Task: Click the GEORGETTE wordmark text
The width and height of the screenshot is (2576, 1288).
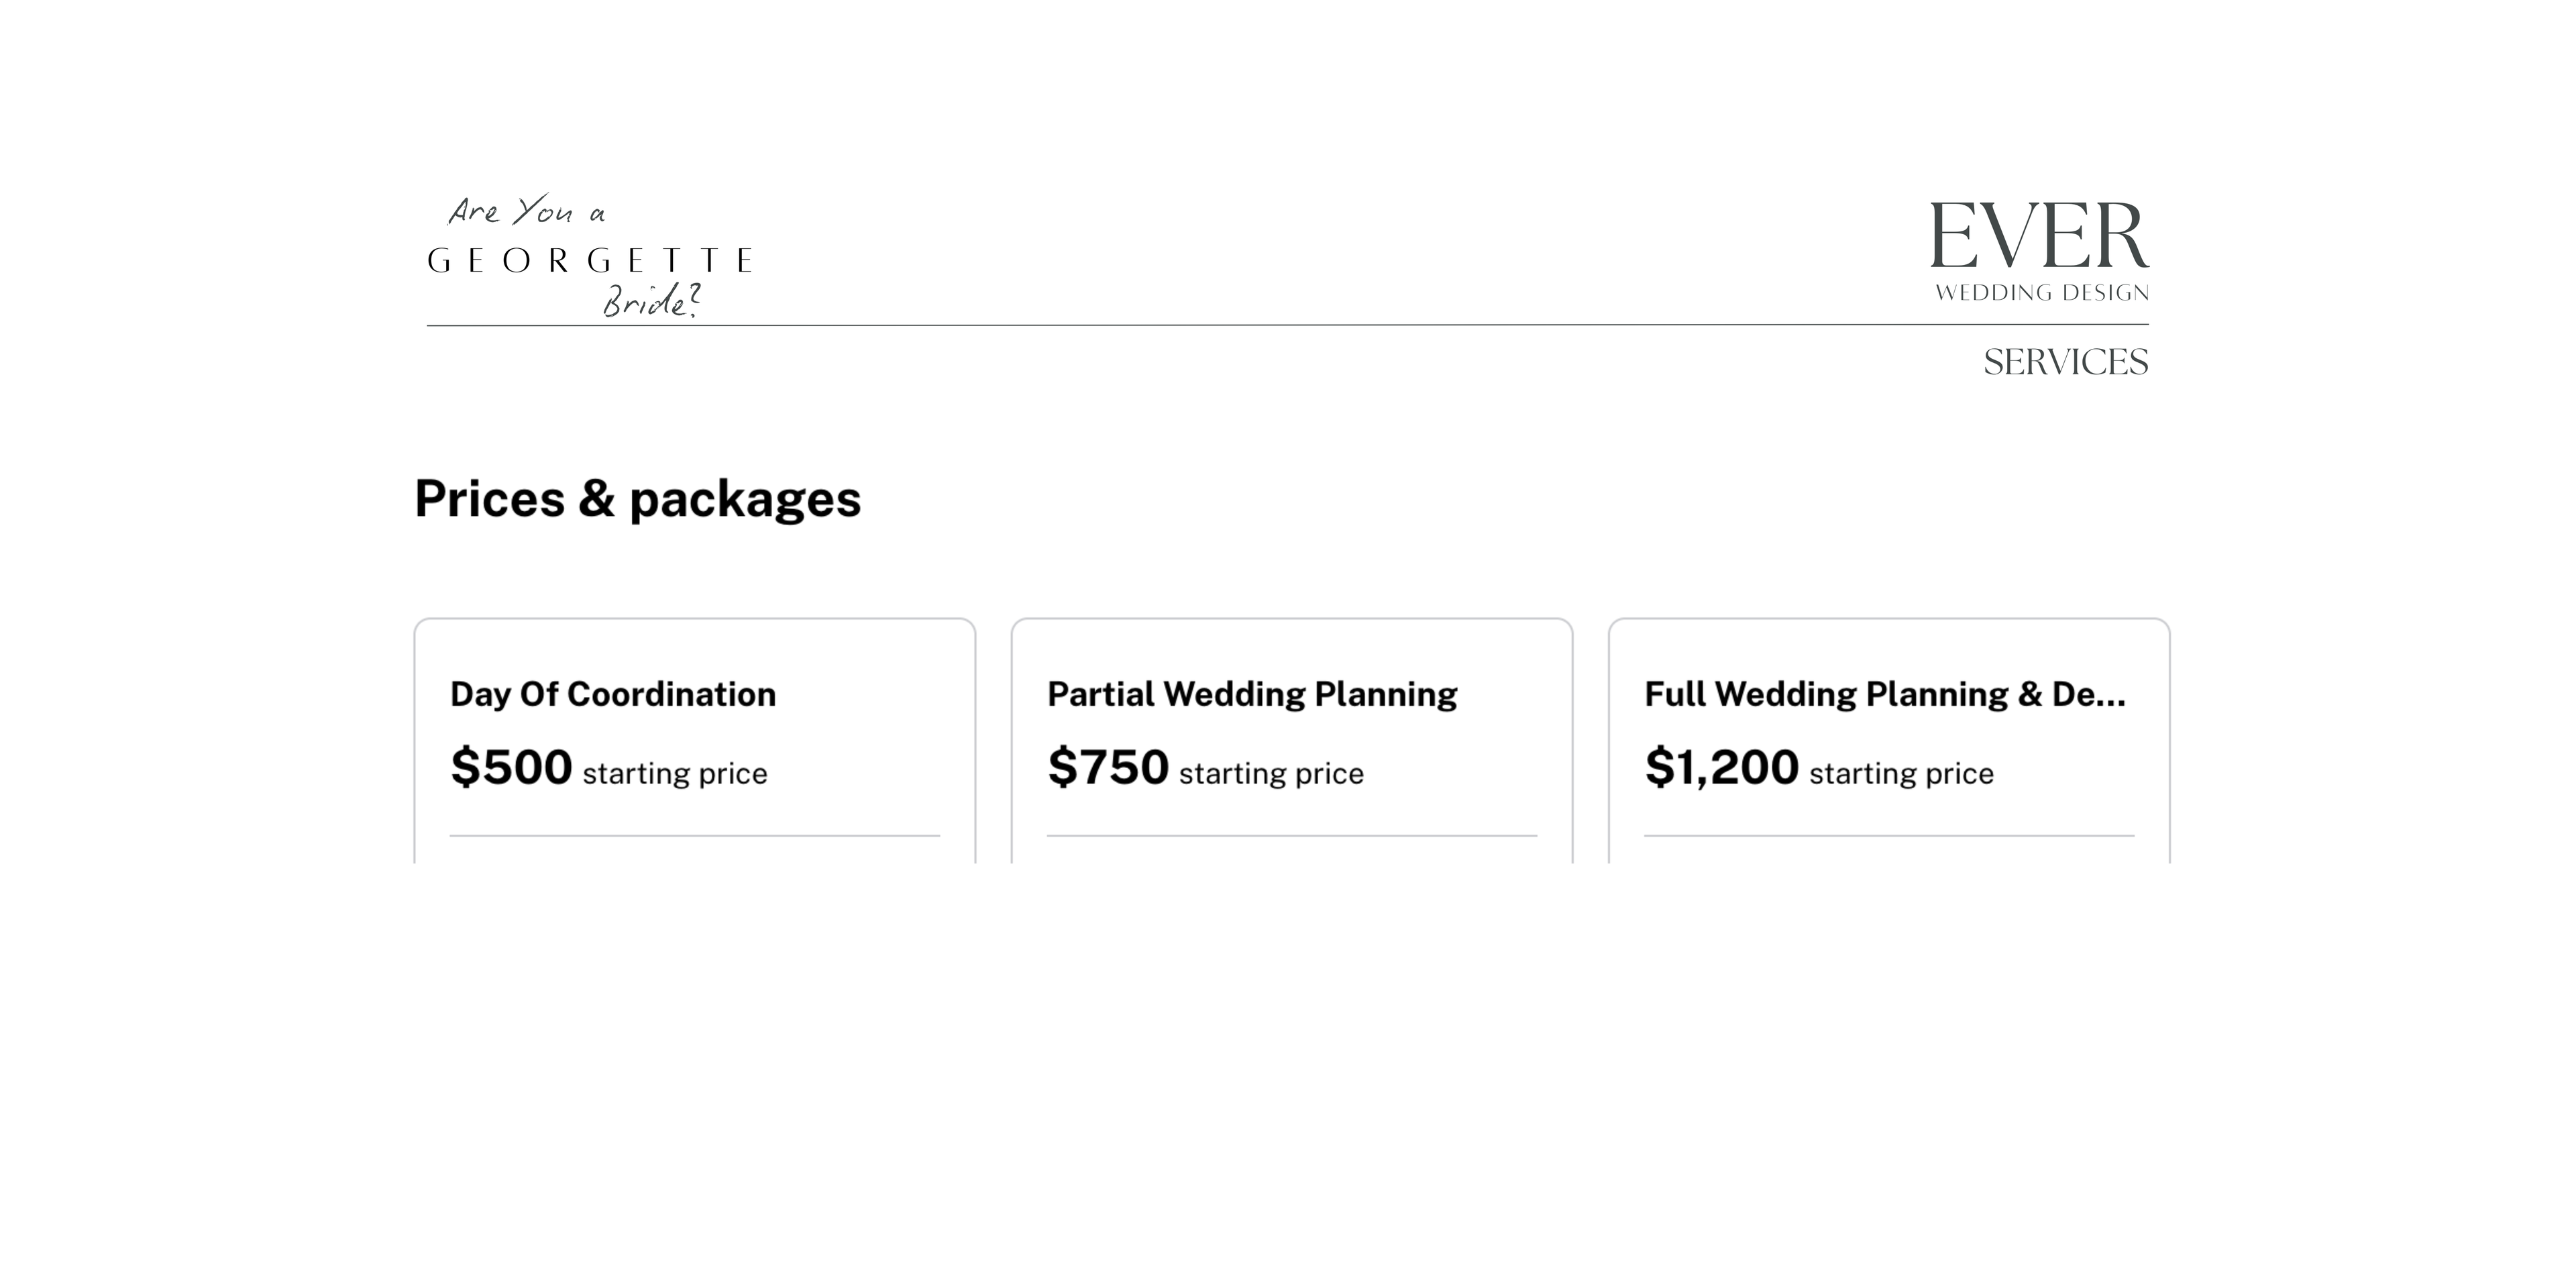Action: pos(590,261)
